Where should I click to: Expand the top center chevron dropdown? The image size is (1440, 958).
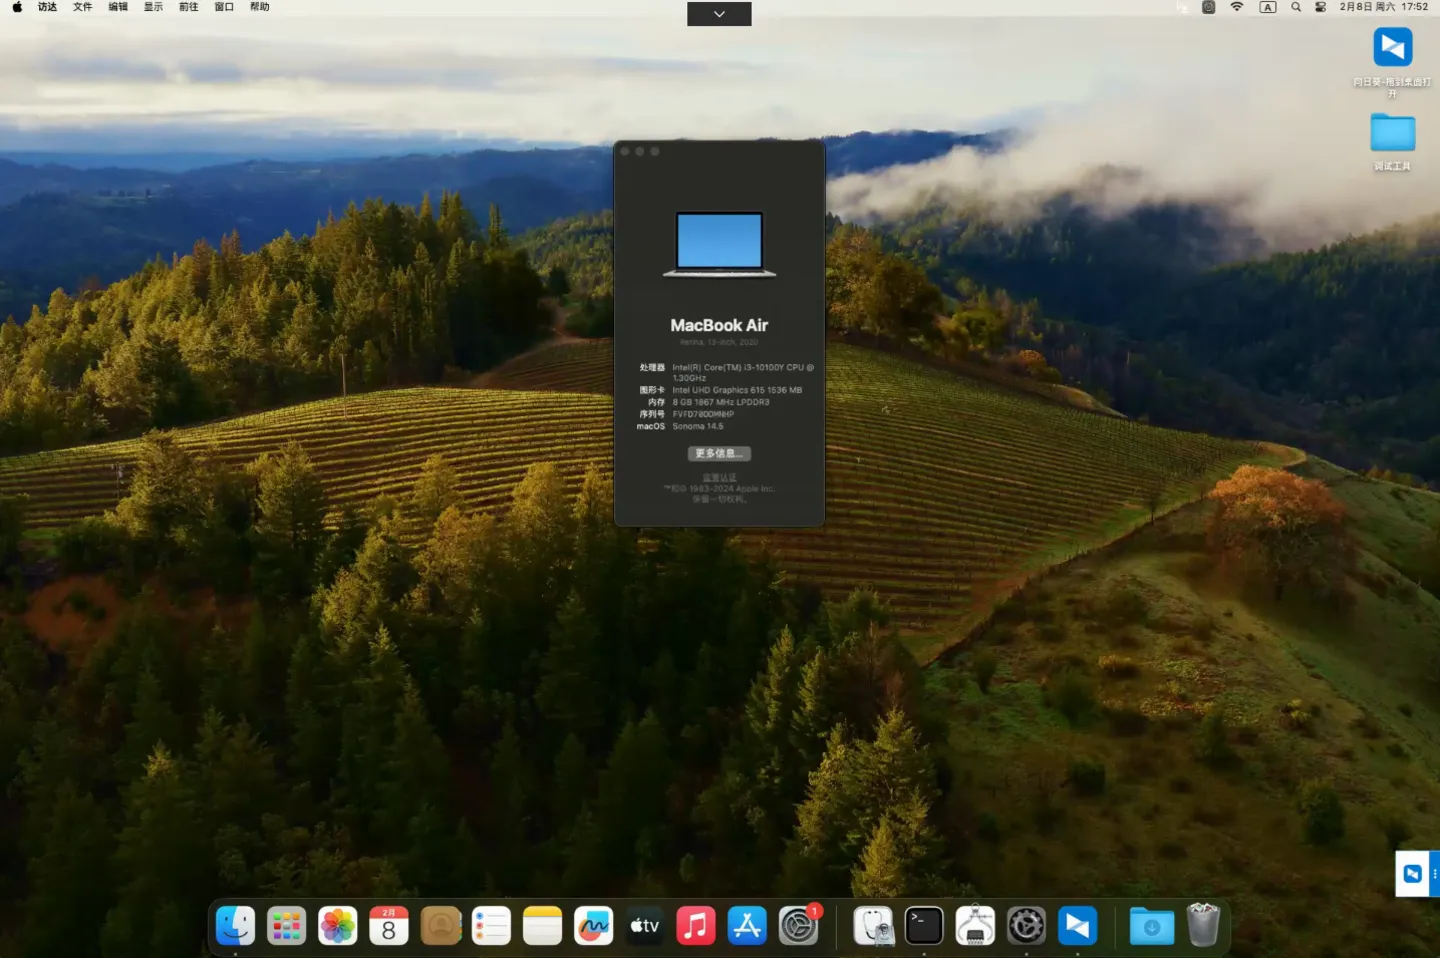719,14
